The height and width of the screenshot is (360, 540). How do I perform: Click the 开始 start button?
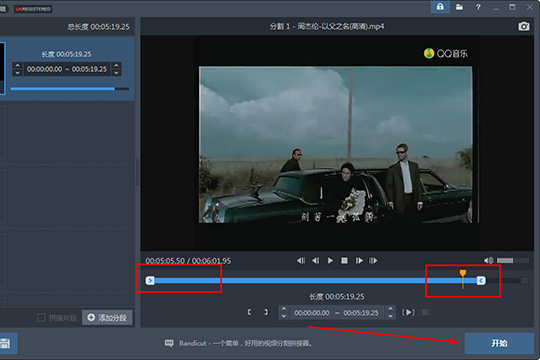pyautogui.click(x=499, y=343)
